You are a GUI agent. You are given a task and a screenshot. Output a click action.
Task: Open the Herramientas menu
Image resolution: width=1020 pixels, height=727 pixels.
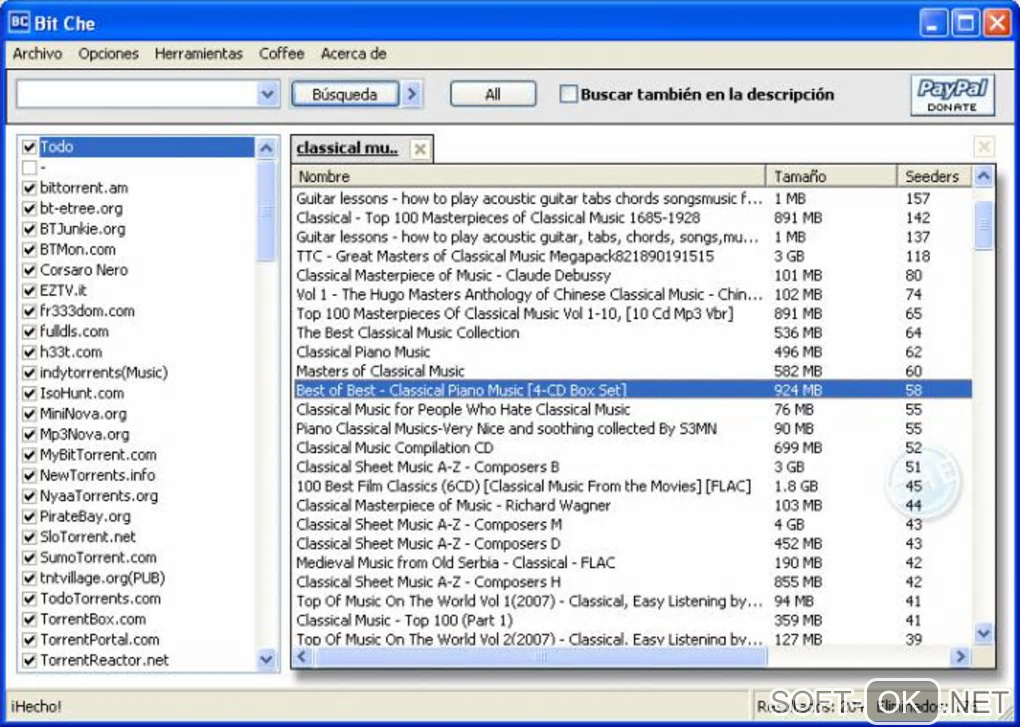(198, 53)
